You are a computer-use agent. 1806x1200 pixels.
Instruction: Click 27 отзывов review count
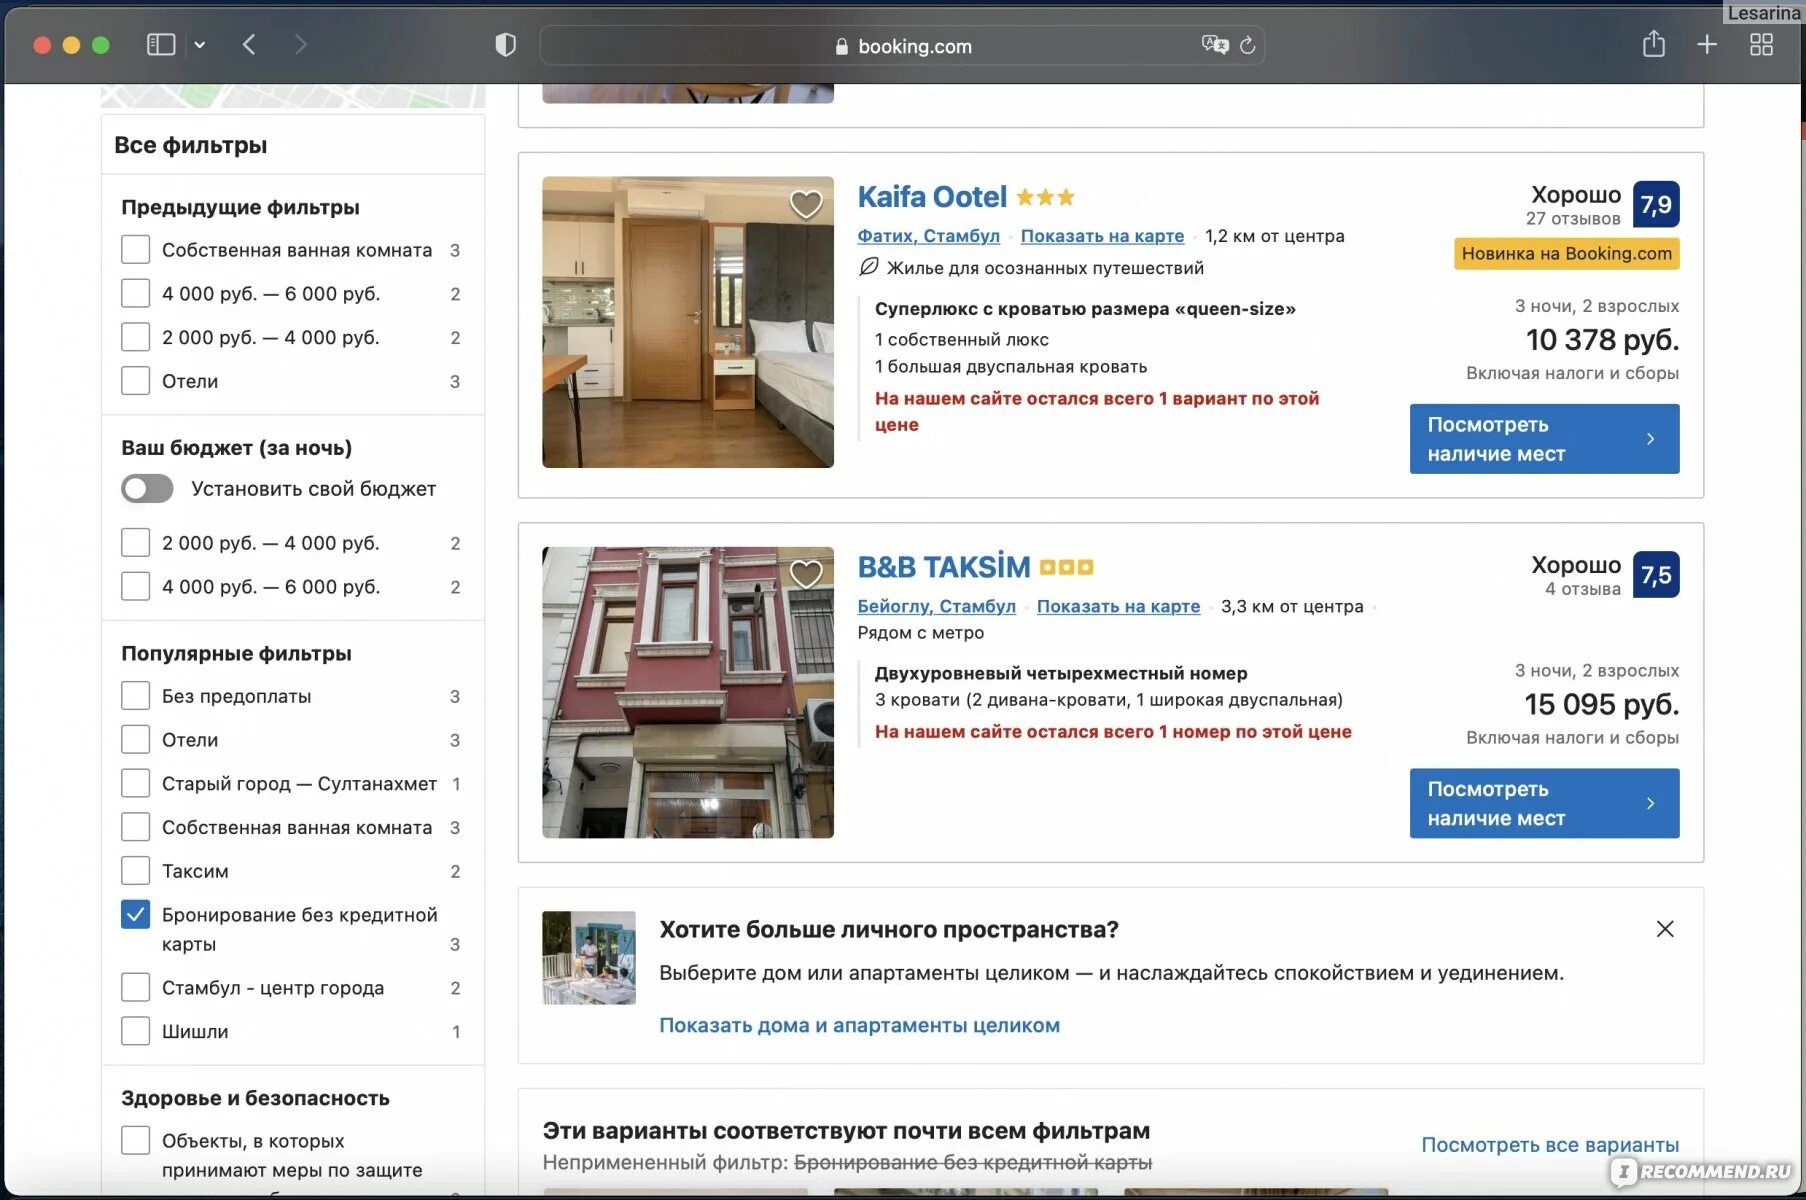coord(1573,219)
